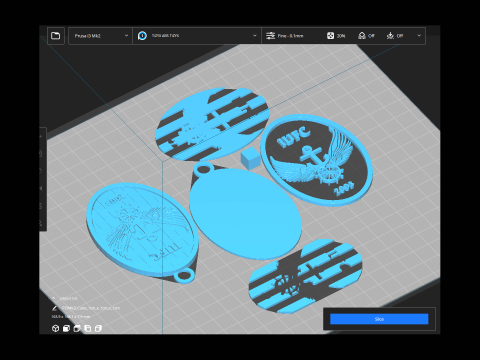Screen dimensions: 480x360
Task: Expand the material configuration chevron
Action: click(255, 36)
